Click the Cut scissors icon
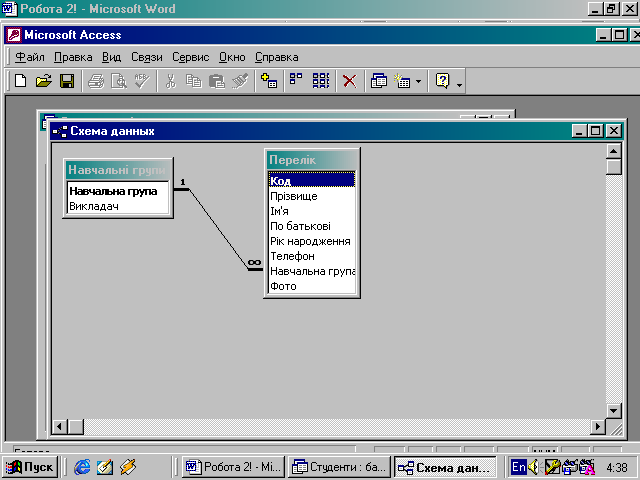The image size is (640, 480). 171,81
